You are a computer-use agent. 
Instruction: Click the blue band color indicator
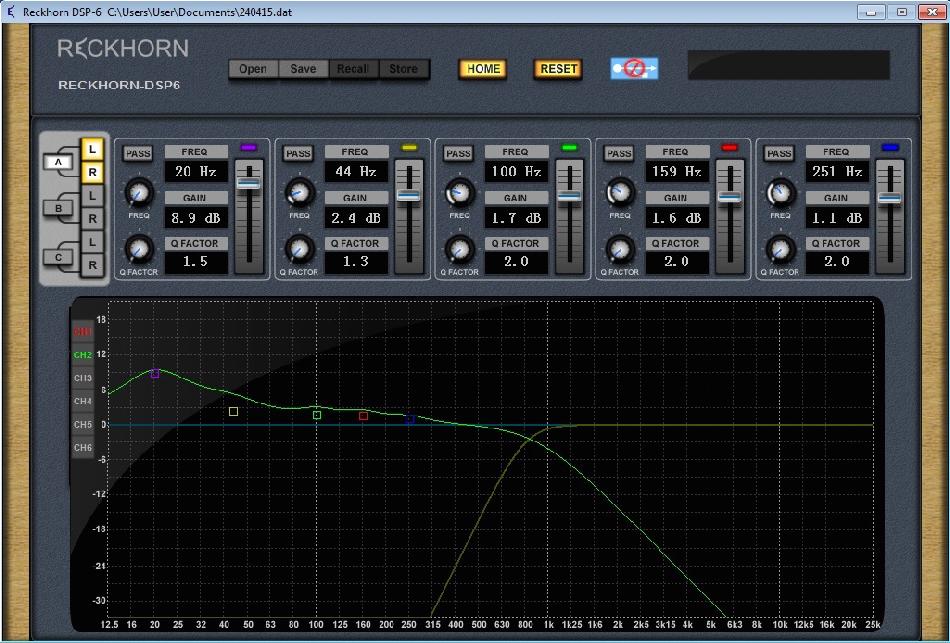coord(890,147)
